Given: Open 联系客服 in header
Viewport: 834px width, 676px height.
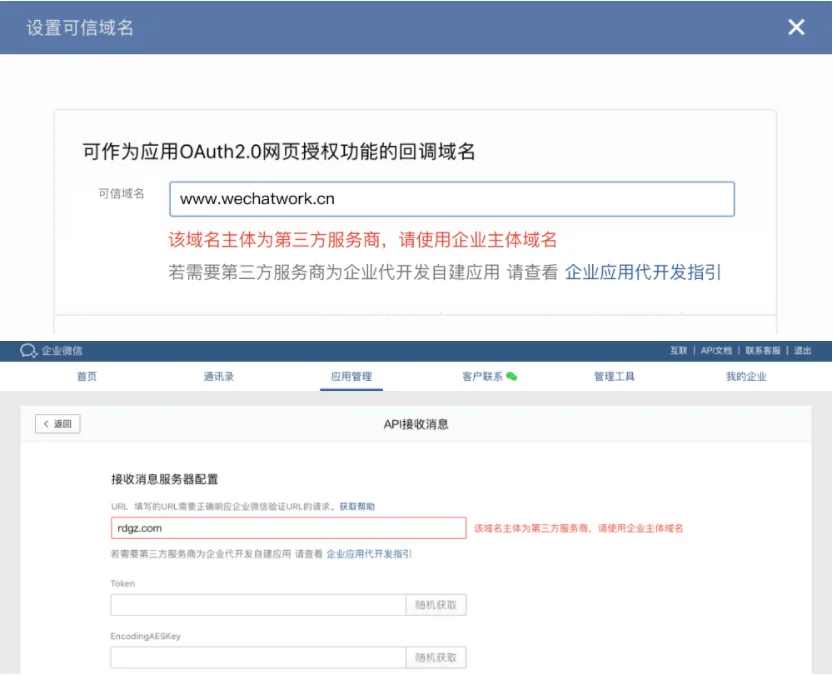Looking at the screenshot, I should click(762, 350).
